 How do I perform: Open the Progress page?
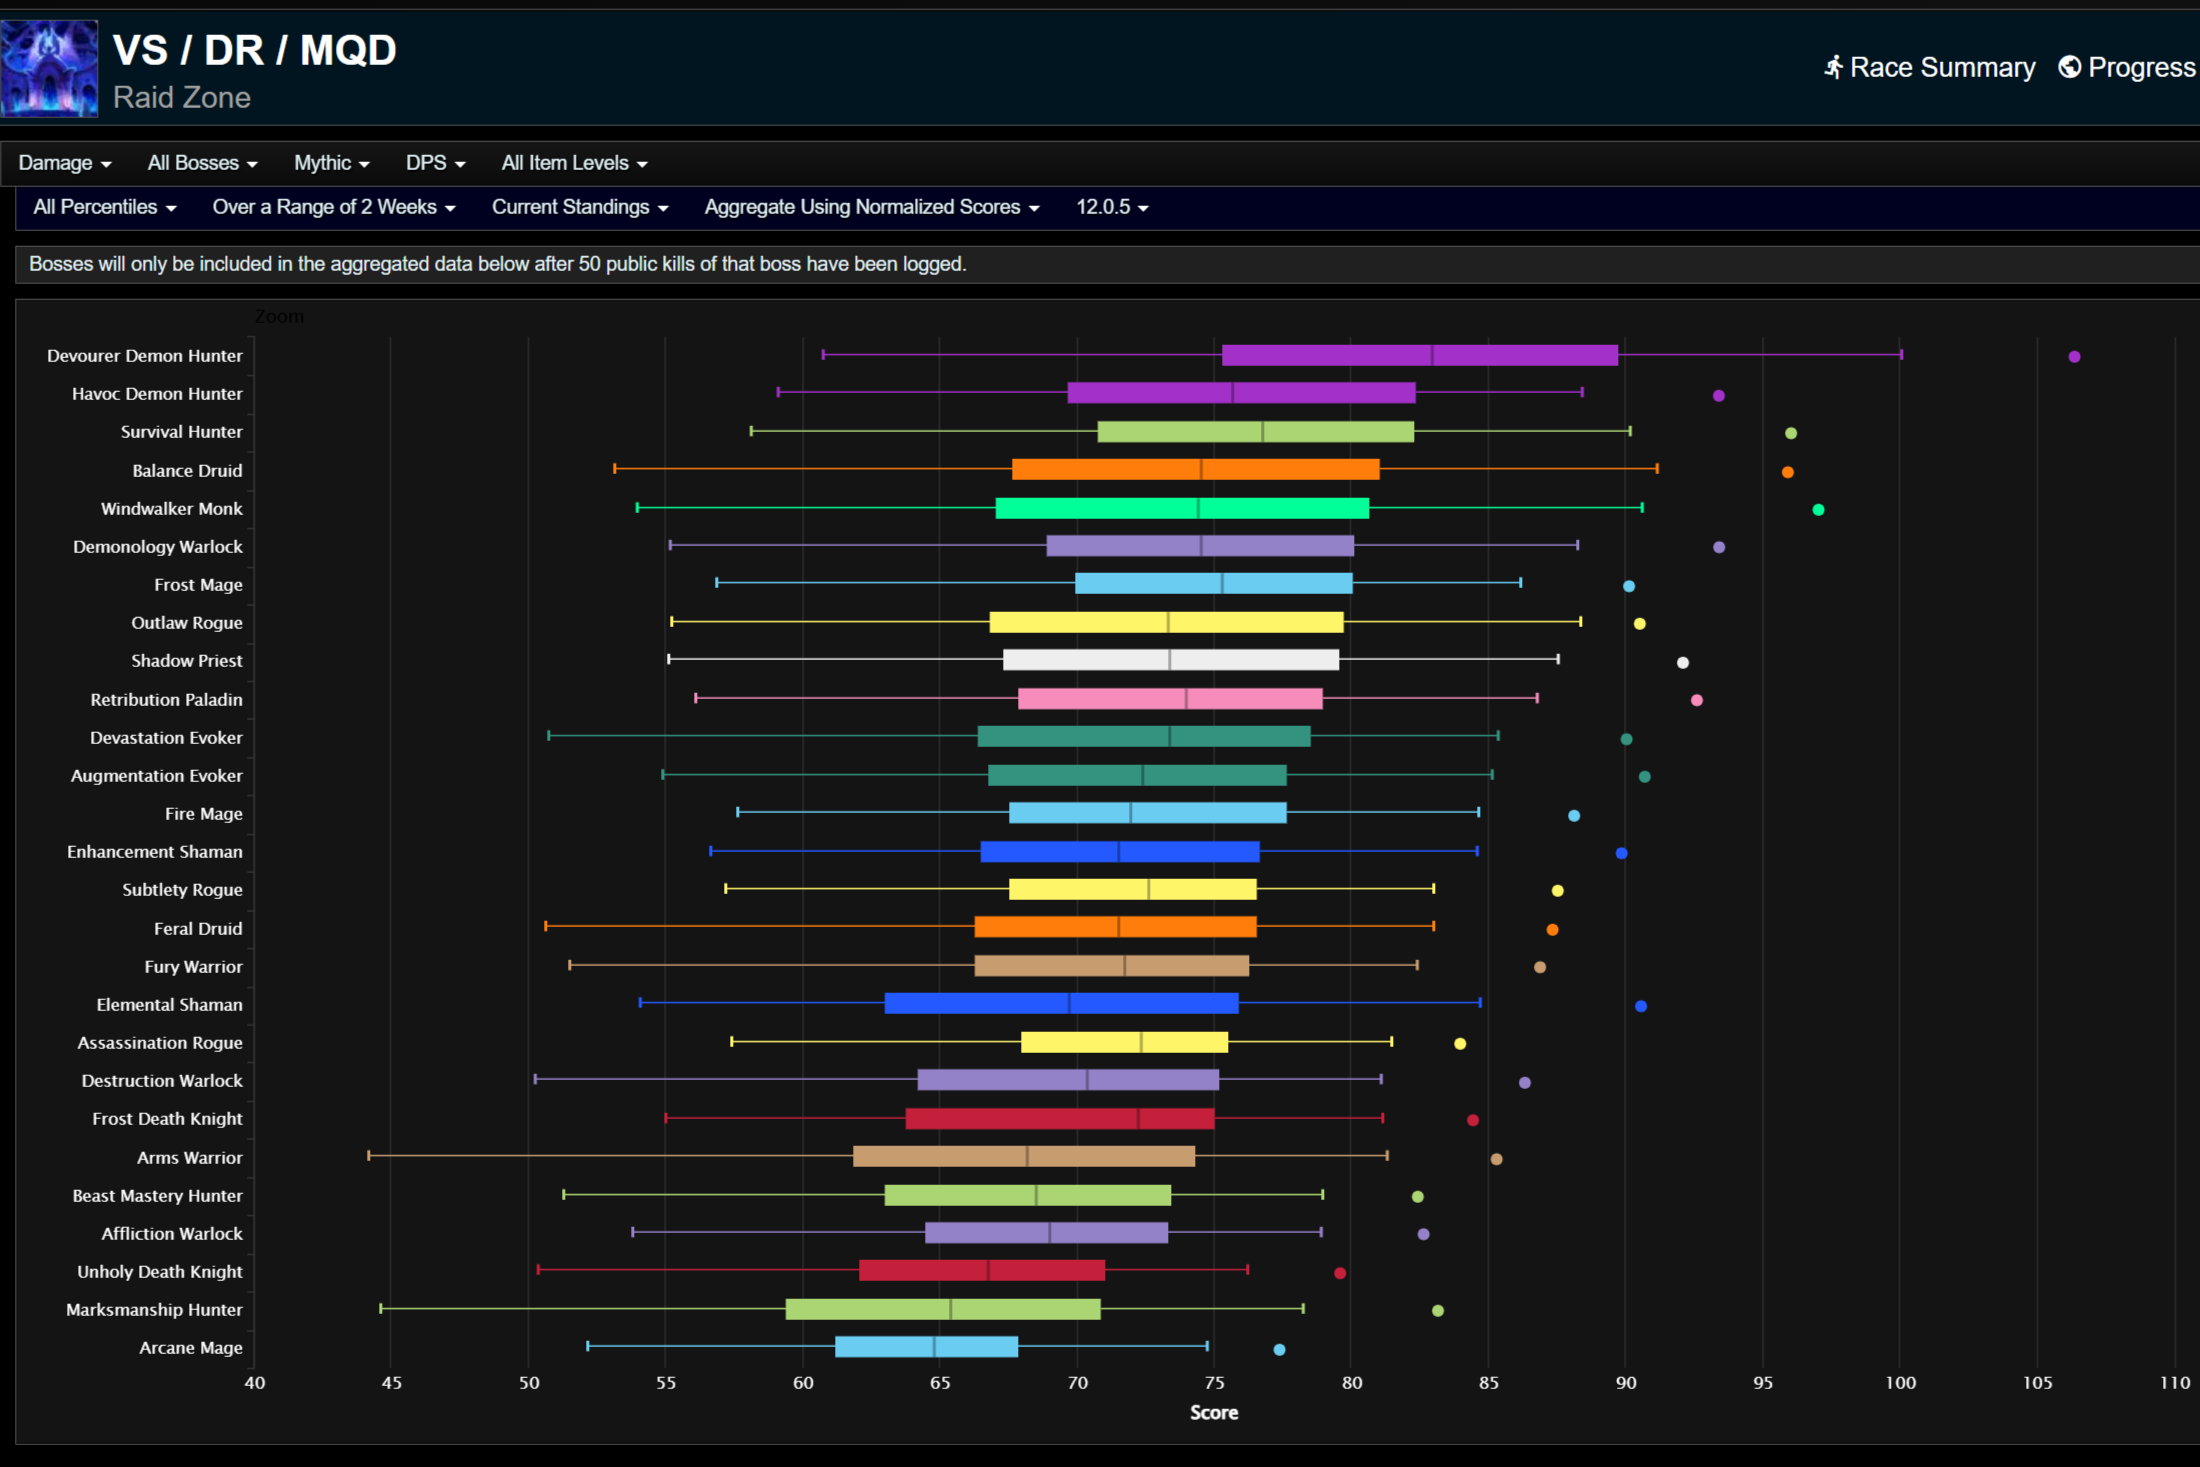[2141, 66]
